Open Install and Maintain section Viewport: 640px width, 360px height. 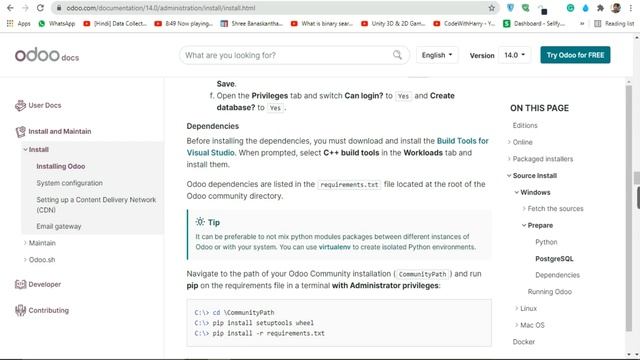coord(60,131)
